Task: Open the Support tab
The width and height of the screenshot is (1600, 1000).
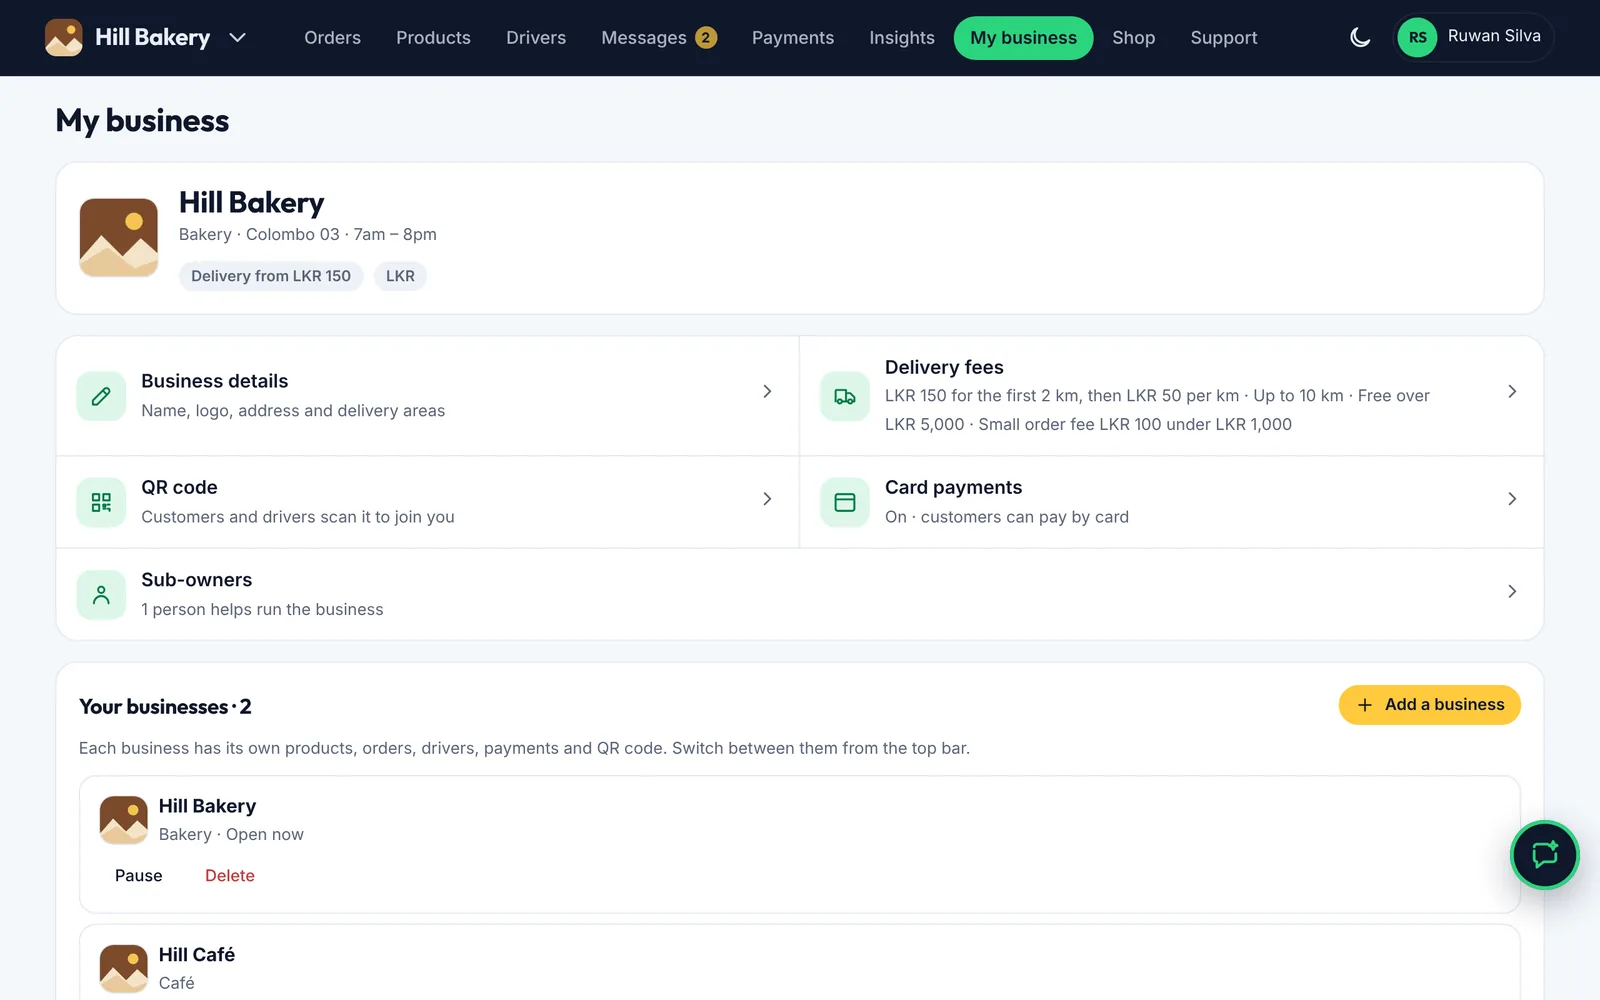Action: (x=1224, y=38)
